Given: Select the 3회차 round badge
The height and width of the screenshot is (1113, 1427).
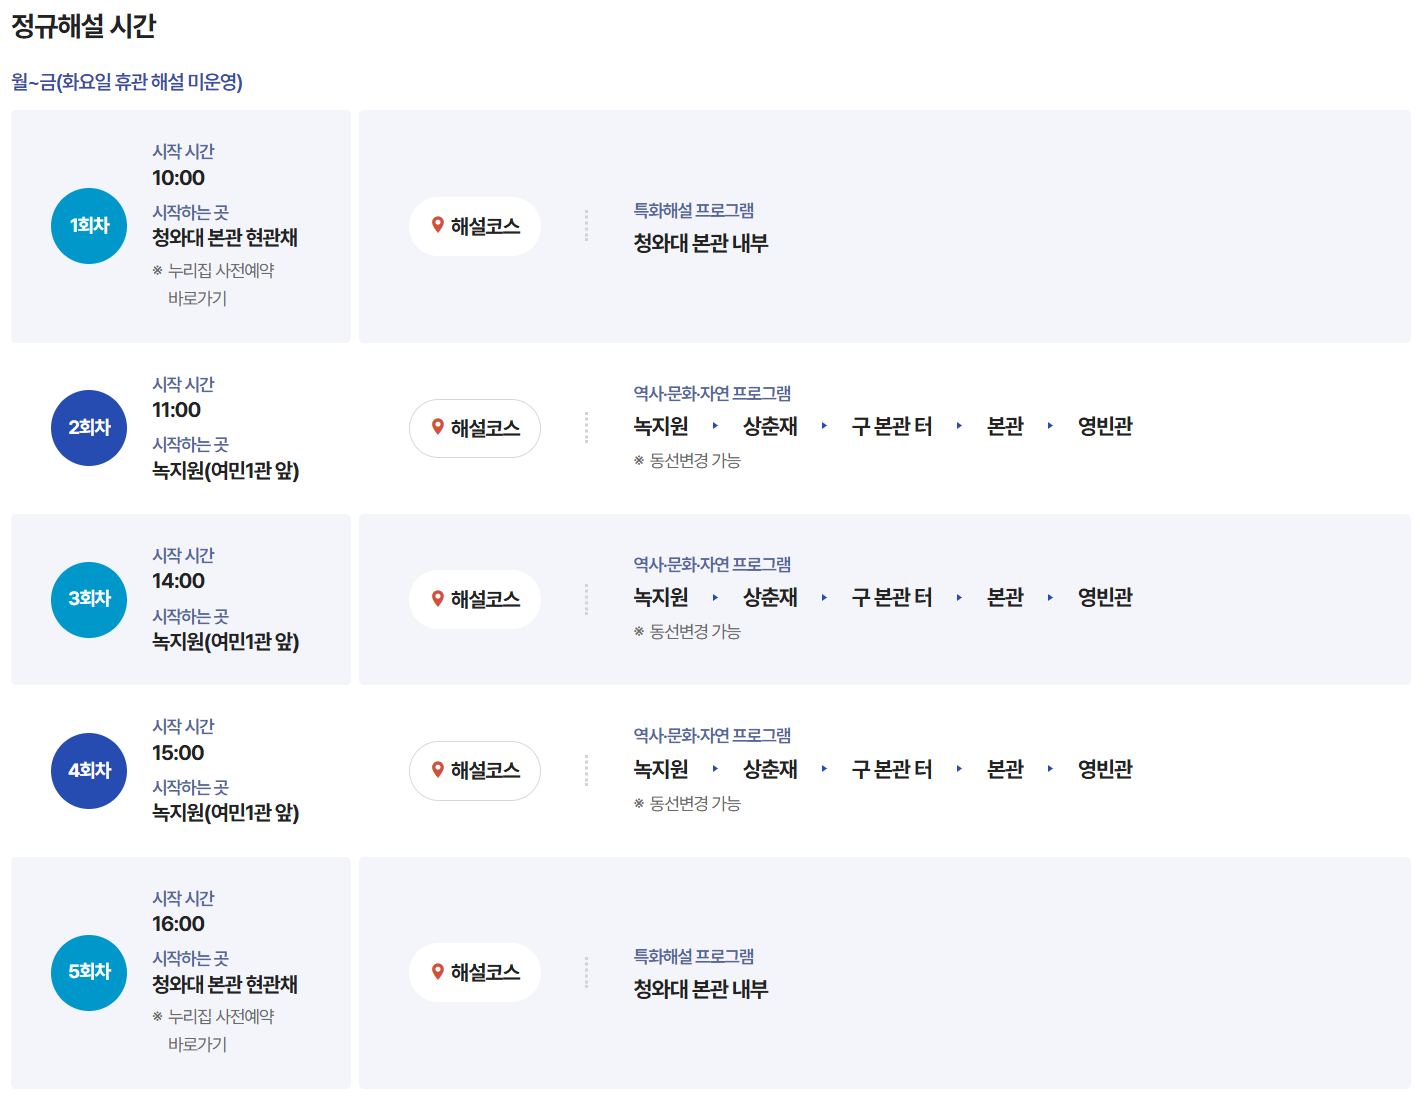Looking at the screenshot, I should tap(88, 599).
